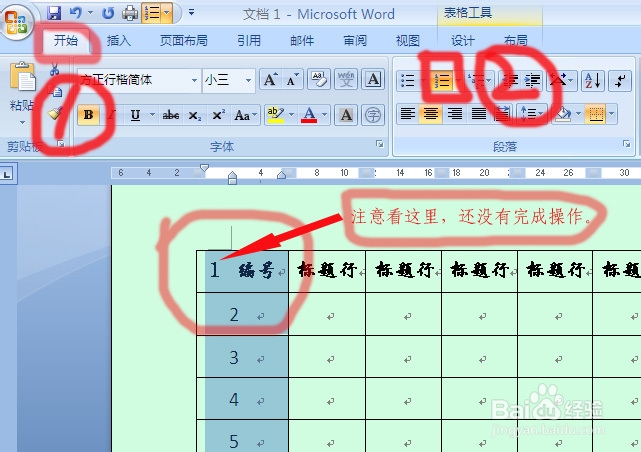Image resolution: width=641 pixels, height=452 pixels.
Task: Show or hide paragraph marks
Action: point(620,81)
